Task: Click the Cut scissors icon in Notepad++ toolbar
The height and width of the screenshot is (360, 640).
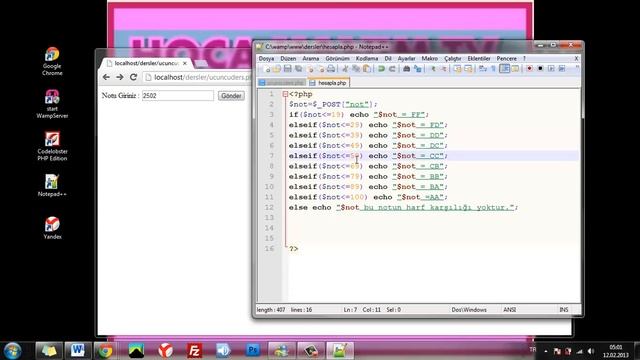Action: coord(345,69)
